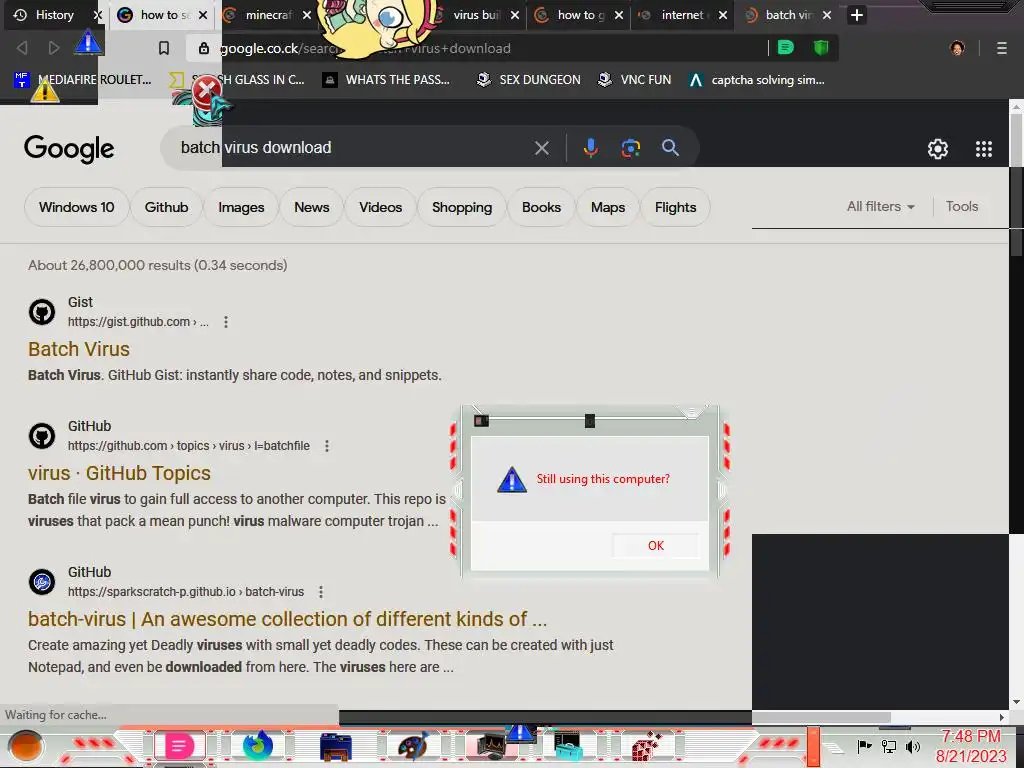Screen dimensions: 1024x768
Task: Switch to Shopping results
Action: [462, 207]
